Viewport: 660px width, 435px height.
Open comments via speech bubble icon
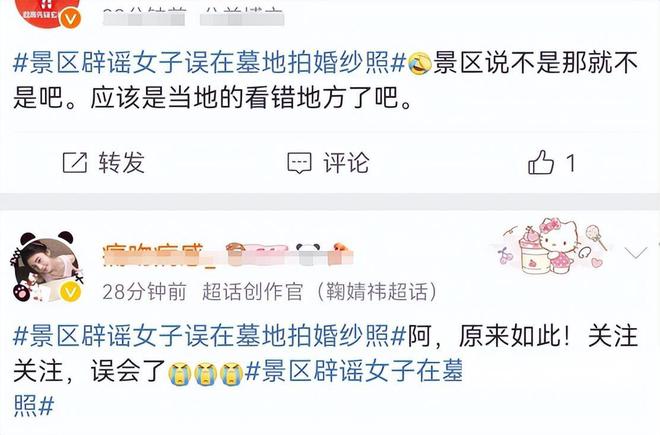pos(299,163)
